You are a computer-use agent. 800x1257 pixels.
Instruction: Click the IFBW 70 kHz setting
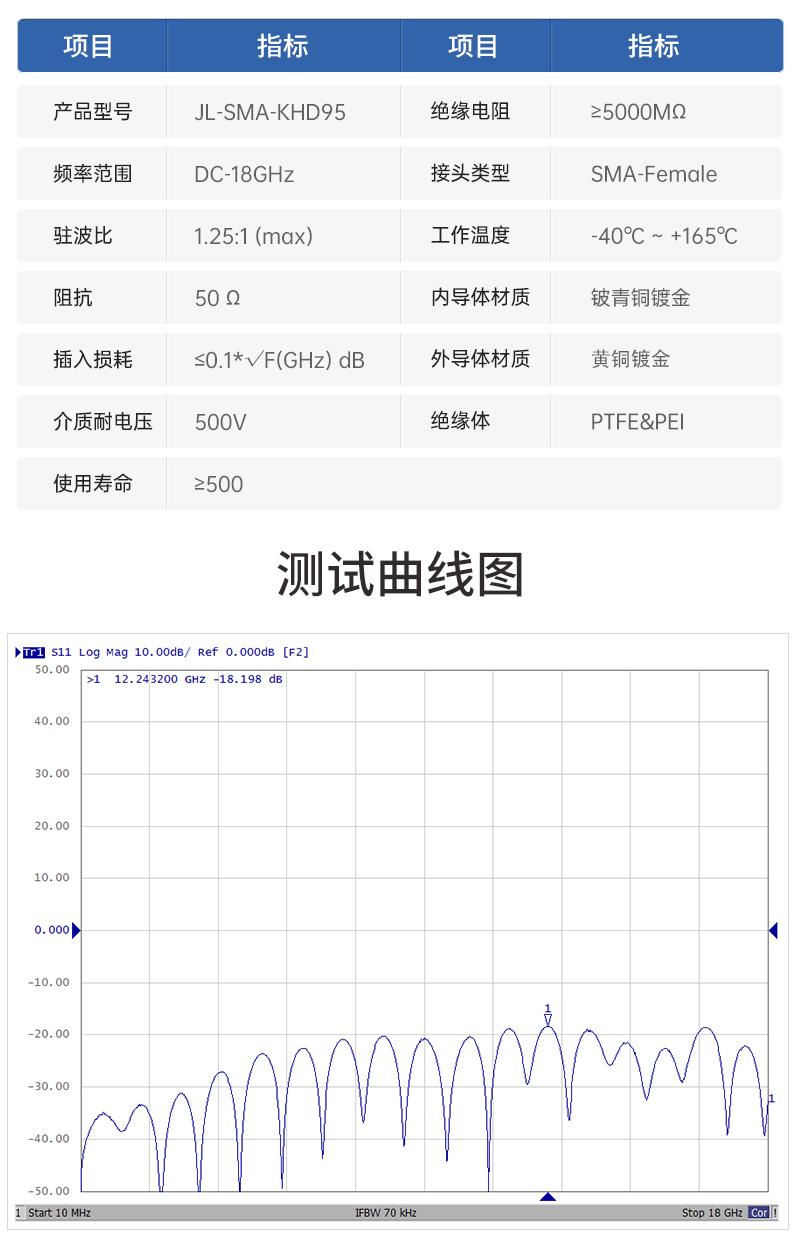[x=385, y=1213]
